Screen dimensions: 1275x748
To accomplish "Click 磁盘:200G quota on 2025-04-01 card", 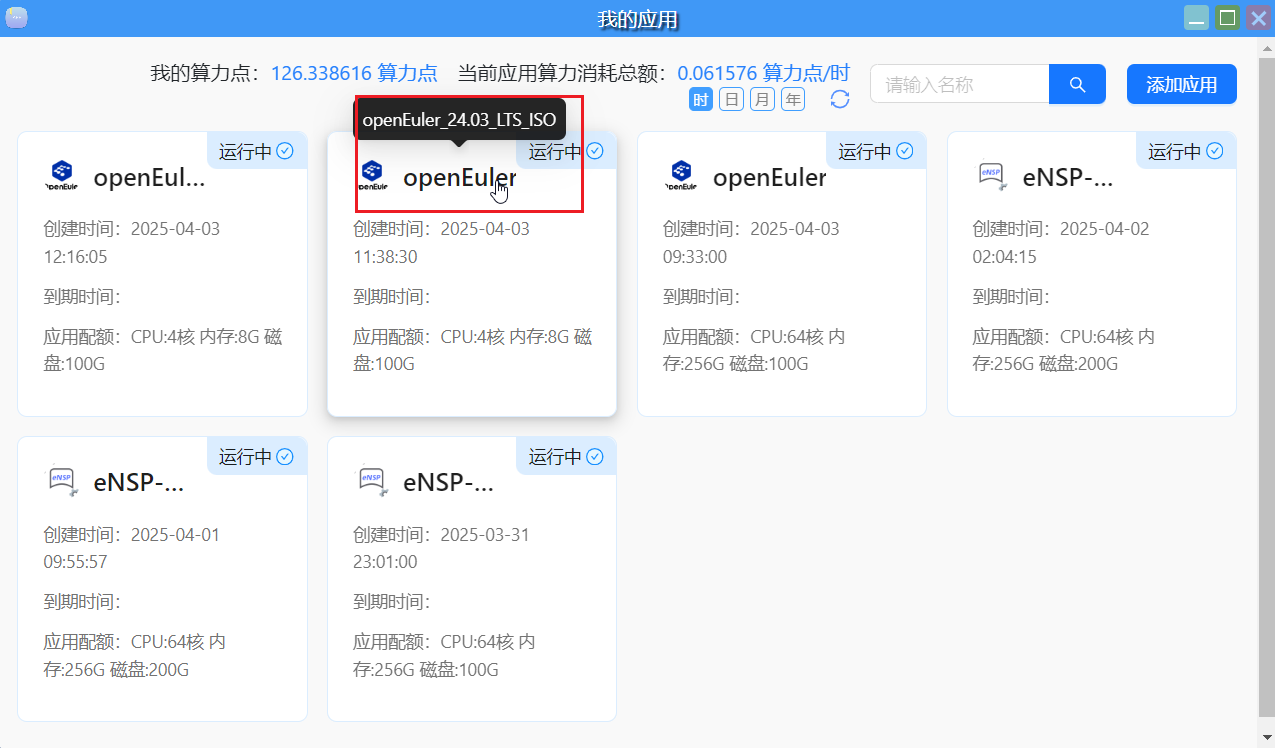I will pos(149,668).
